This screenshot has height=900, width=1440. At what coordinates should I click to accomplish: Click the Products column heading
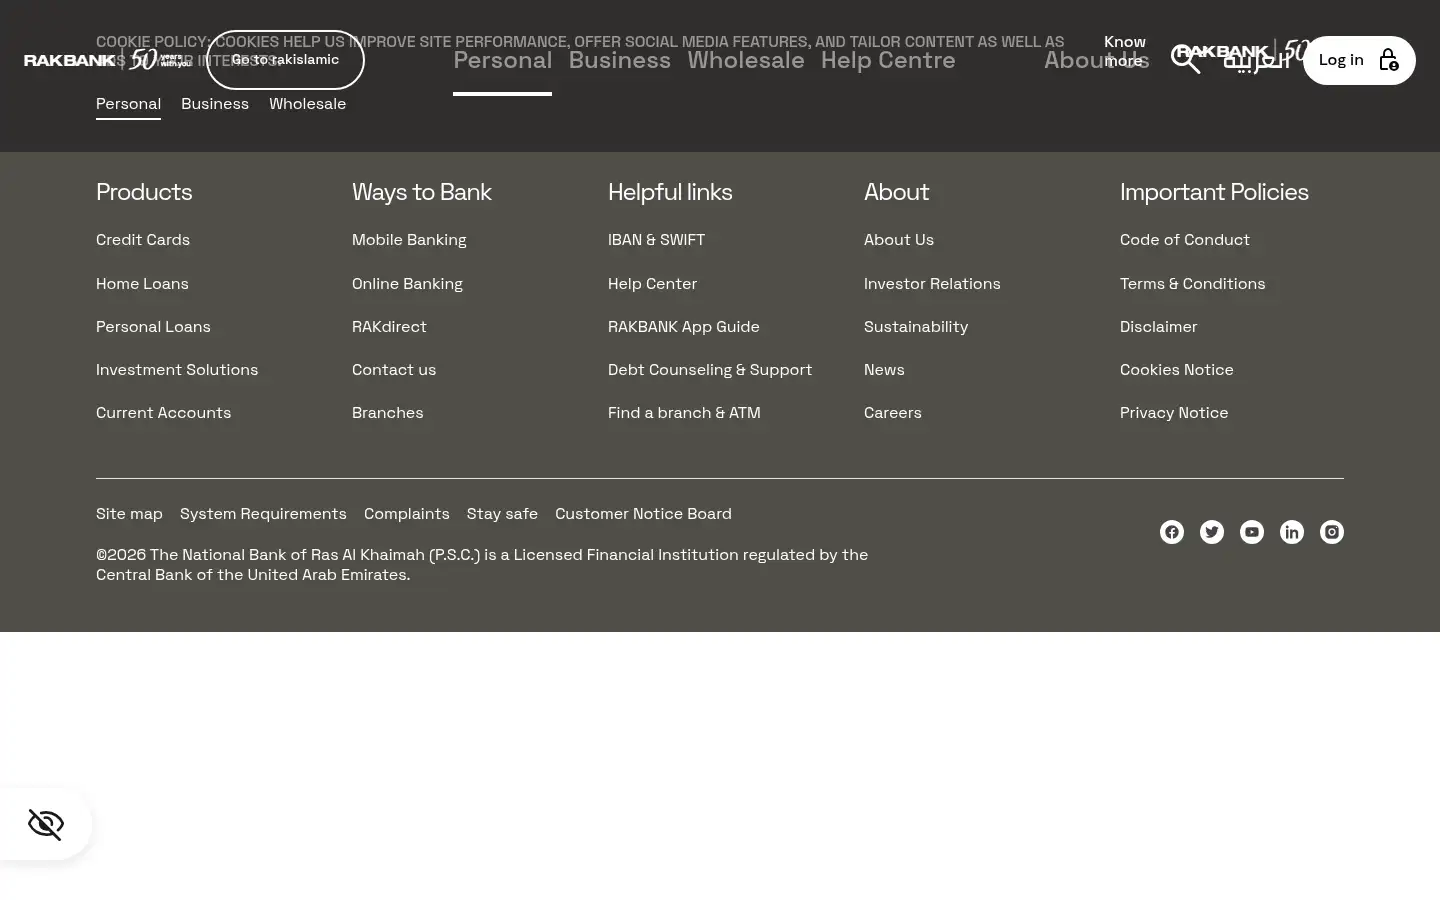click(144, 192)
